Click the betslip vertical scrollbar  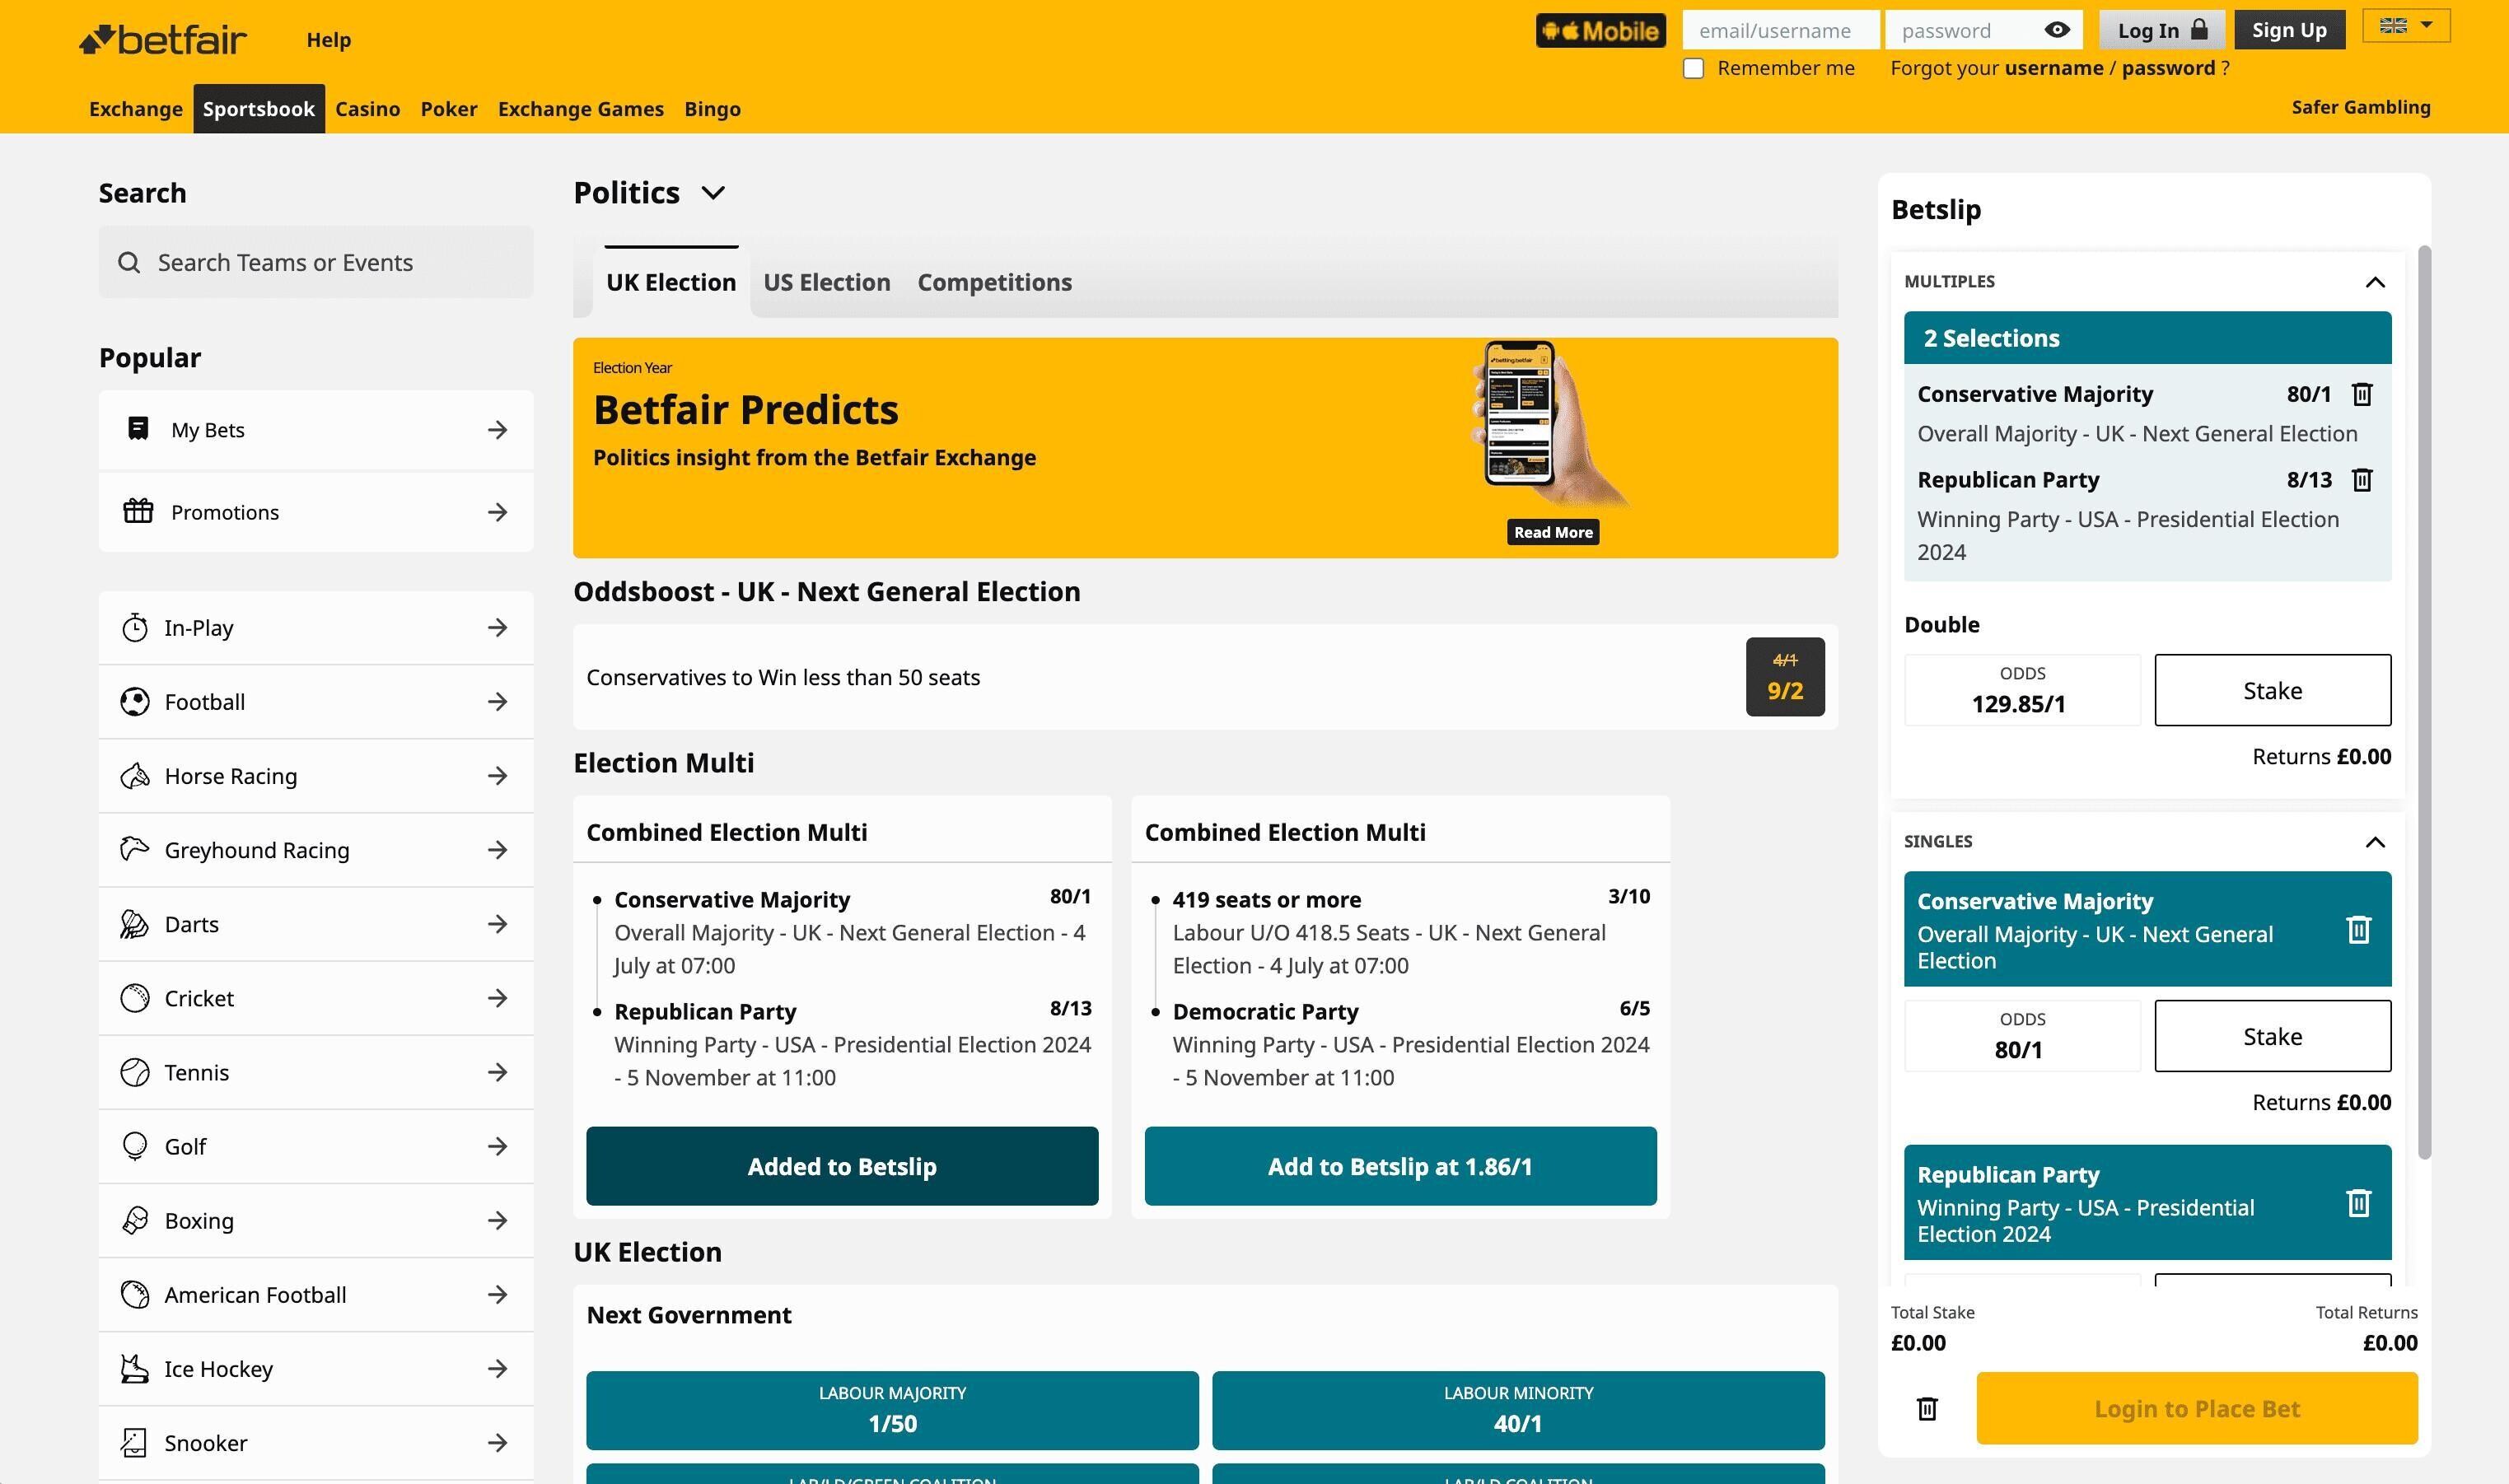(2423, 702)
